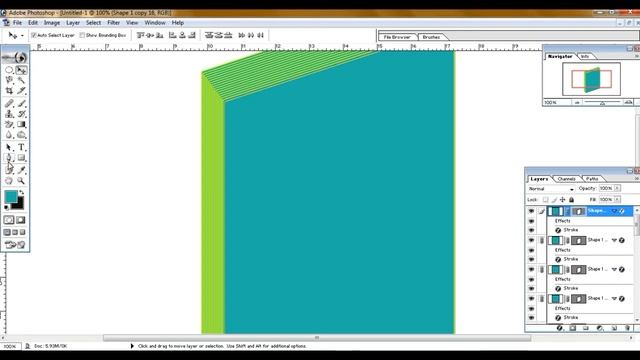
Task: Open the Normal blending mode dropdown
Action: [x=551, y=189]
